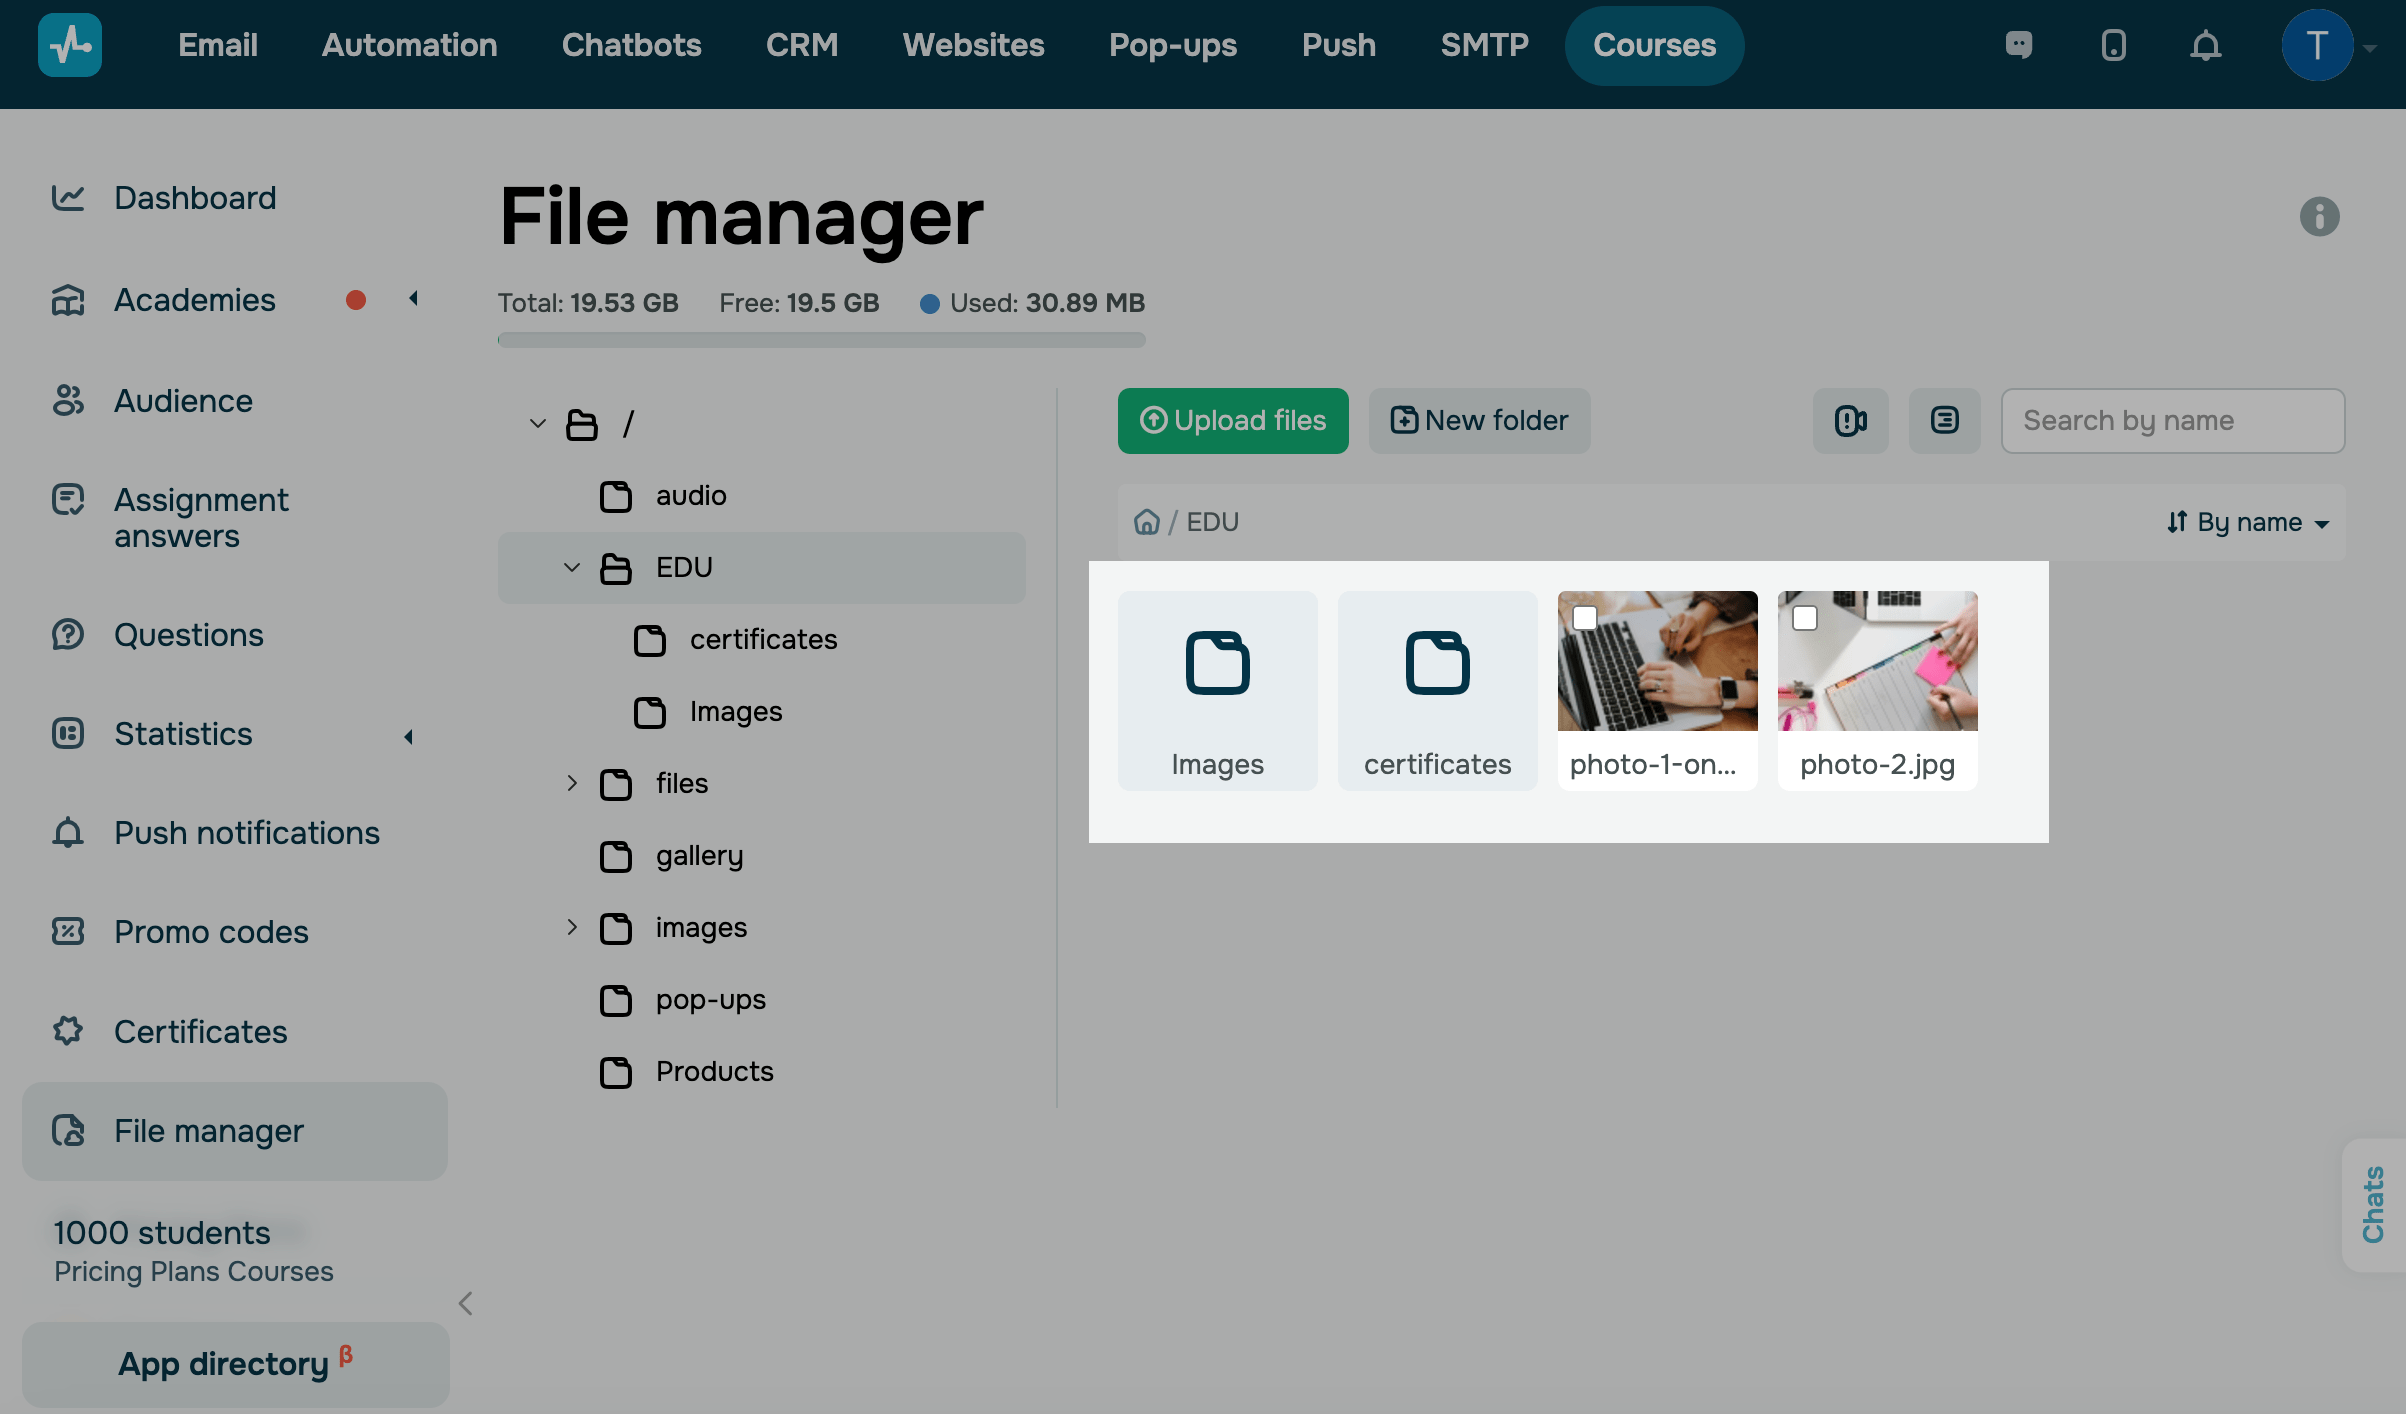Expand the Academies sidebar submenu
Screen dimensions: 2406x1414
tap(412, 299)
